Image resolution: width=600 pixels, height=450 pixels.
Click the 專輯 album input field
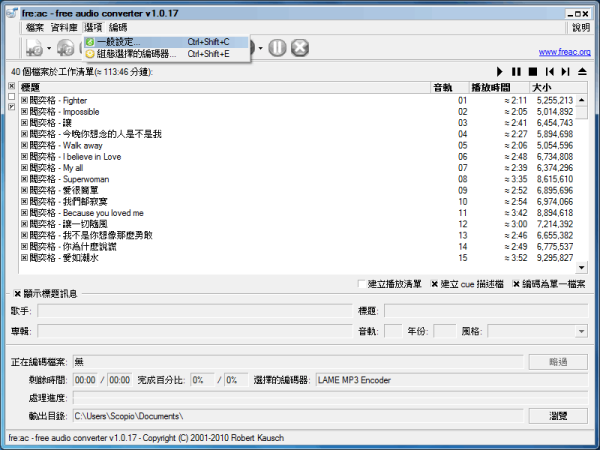click(x=195, y=331)
